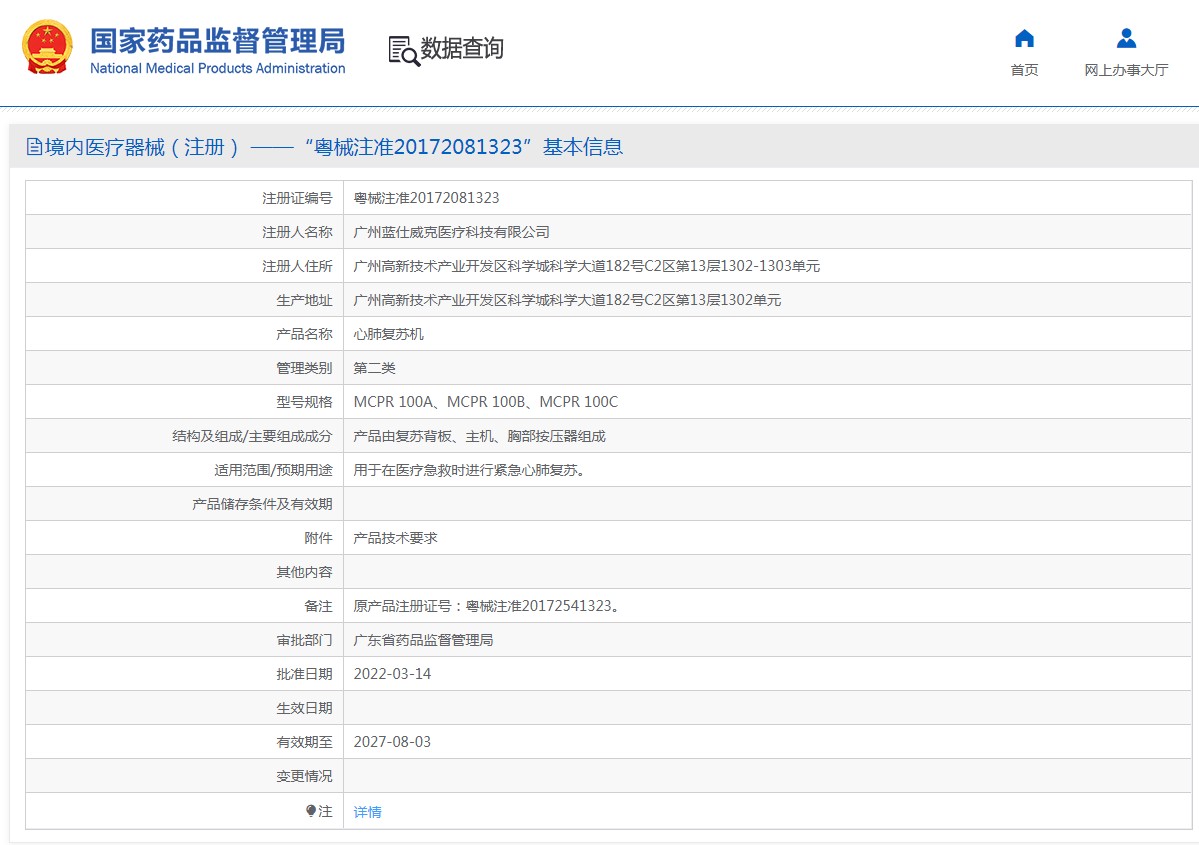Click the 数据查询 magnifier document icon
This screenshot has width=1199, height=845.
pyautogui.click(x=404, y=50)
